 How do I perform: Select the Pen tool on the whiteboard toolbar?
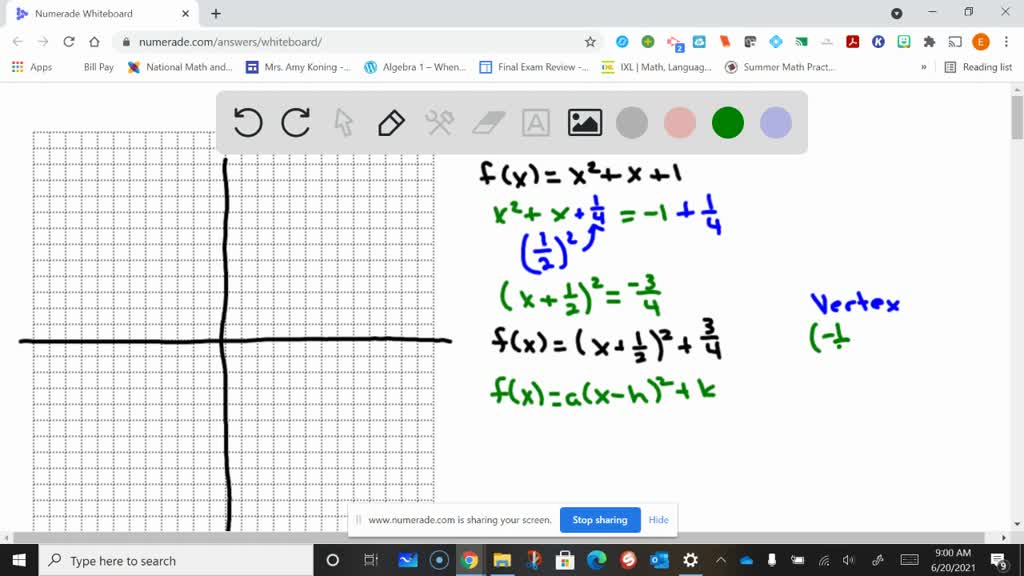pyautogui.click(x=390, y=122)
